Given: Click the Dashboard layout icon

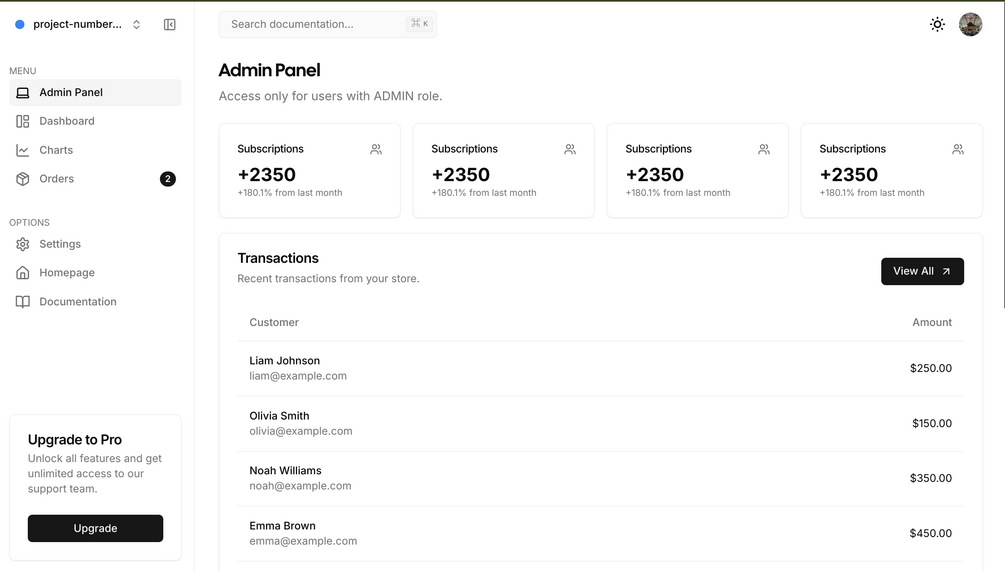Looking at the screenshot, I should pyautogui.click(x=23, y=121).
